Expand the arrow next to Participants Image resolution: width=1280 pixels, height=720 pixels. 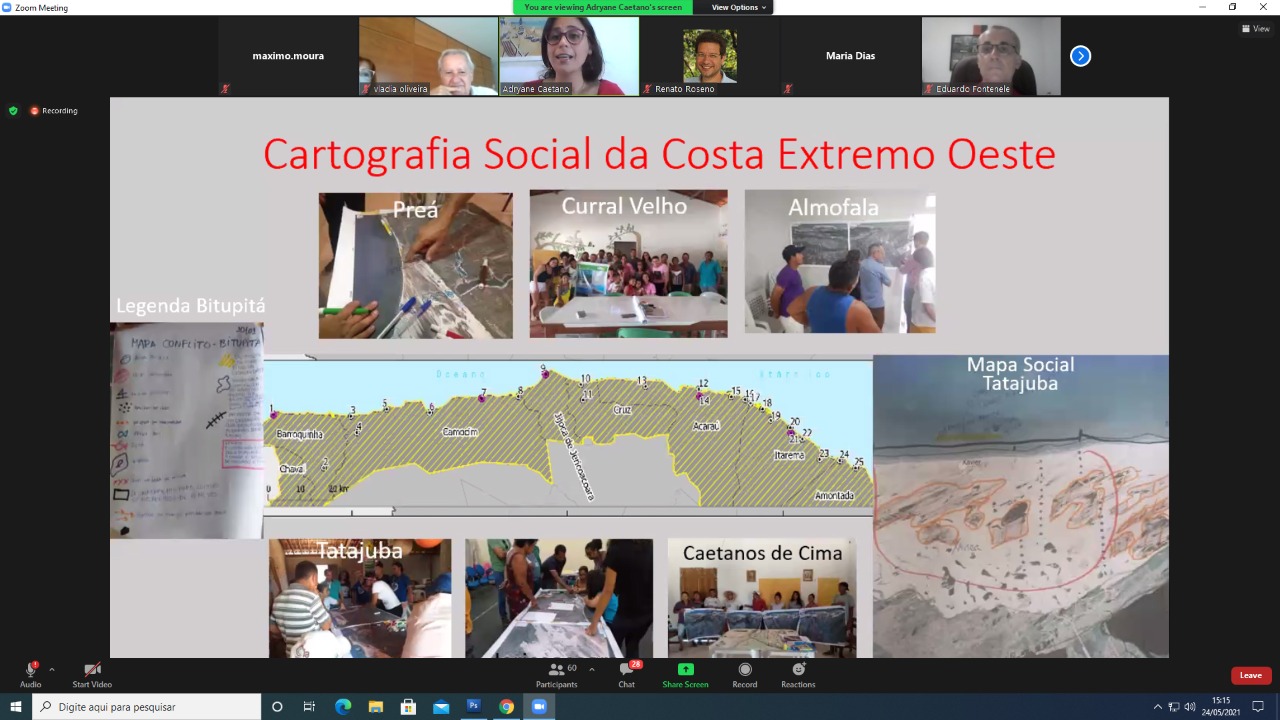tap(592, 669)
